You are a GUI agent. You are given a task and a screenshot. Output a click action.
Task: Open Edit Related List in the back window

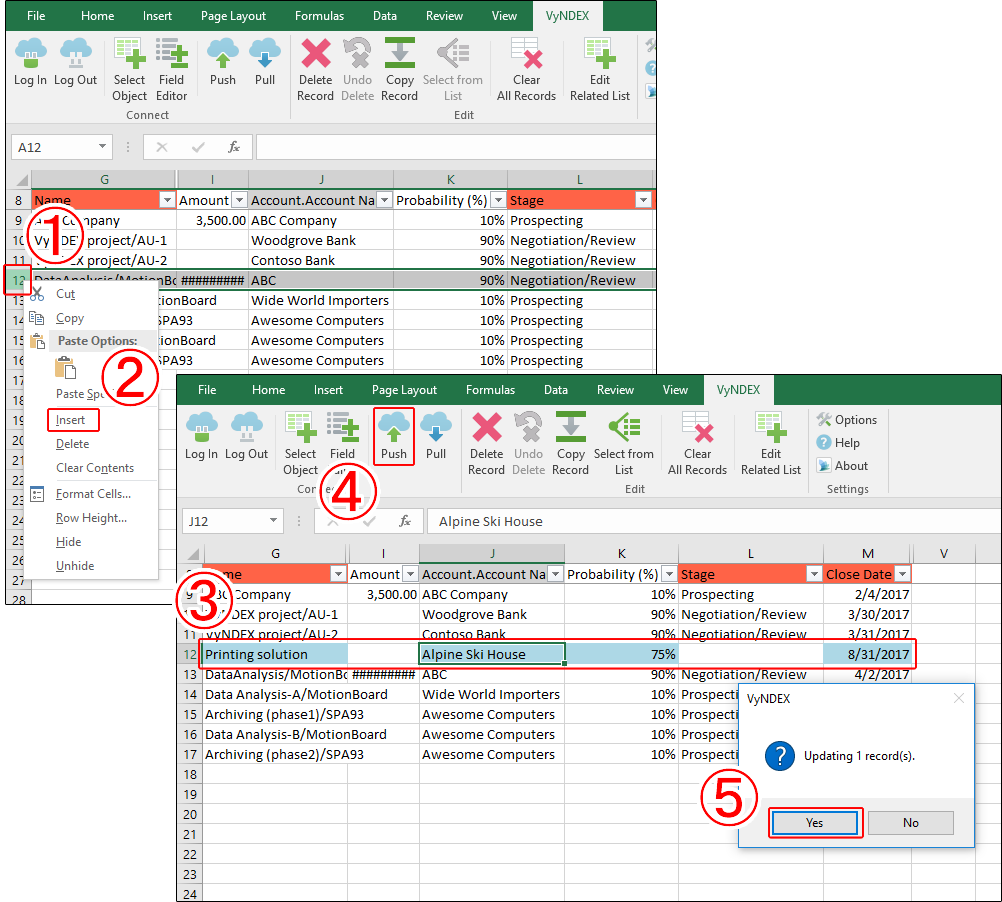(x=600, y=70)
